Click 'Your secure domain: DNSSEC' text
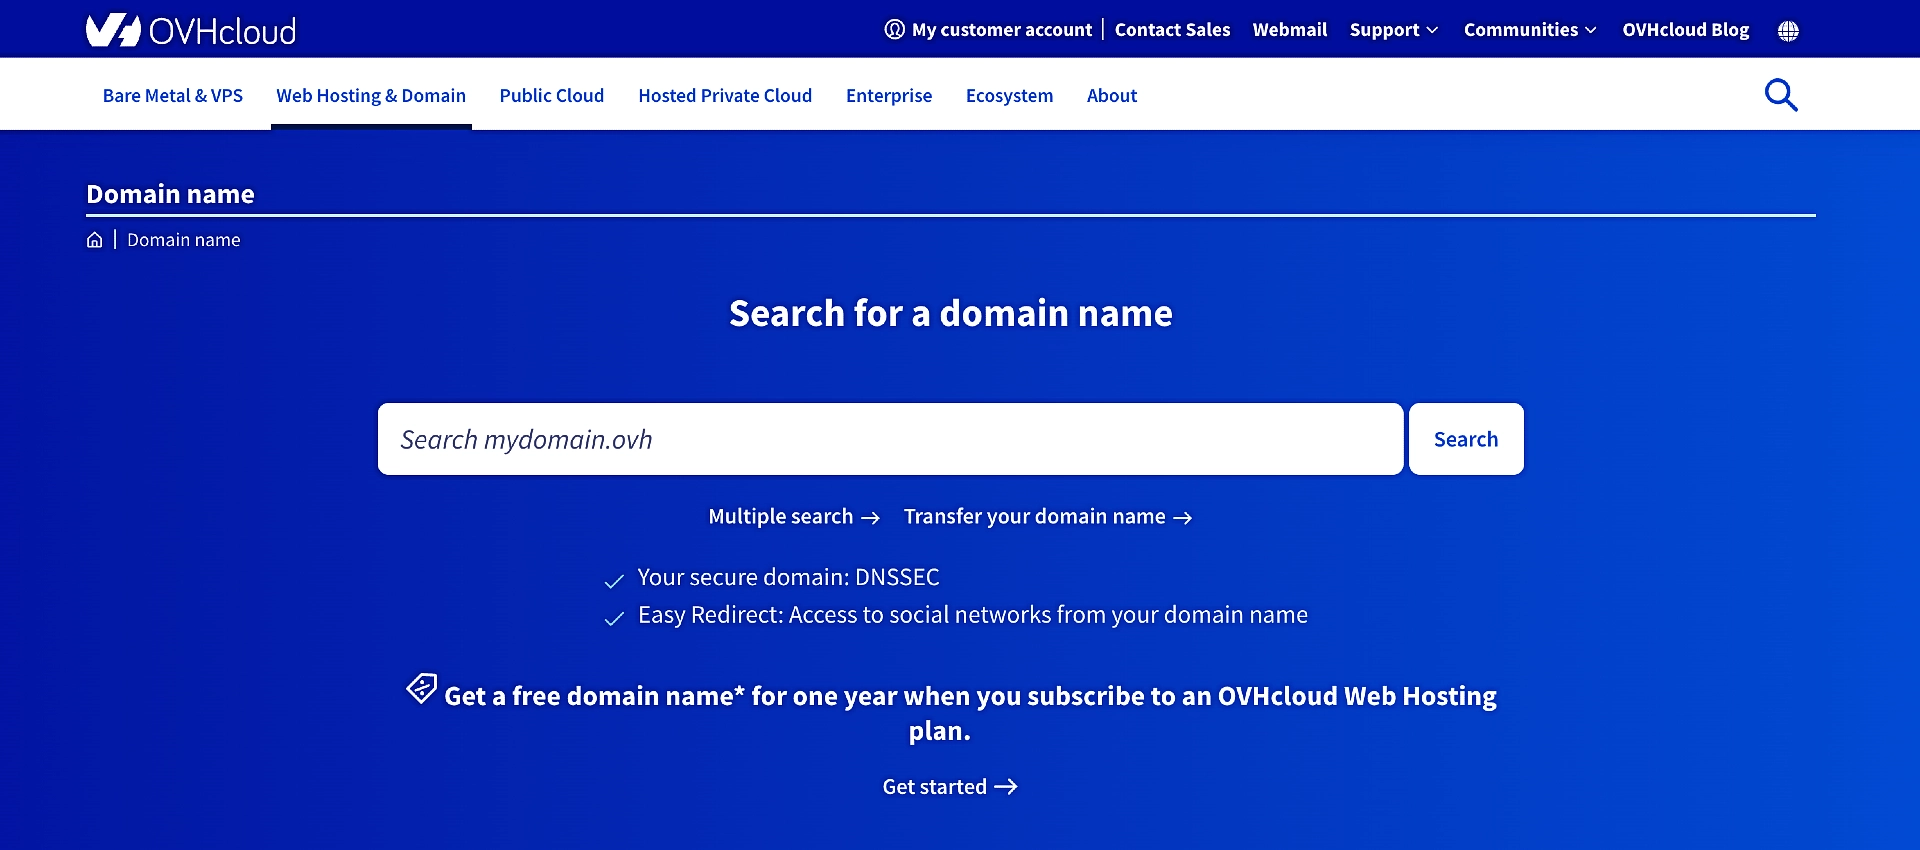The image size is (1920, 850). [x=788, y=578]
